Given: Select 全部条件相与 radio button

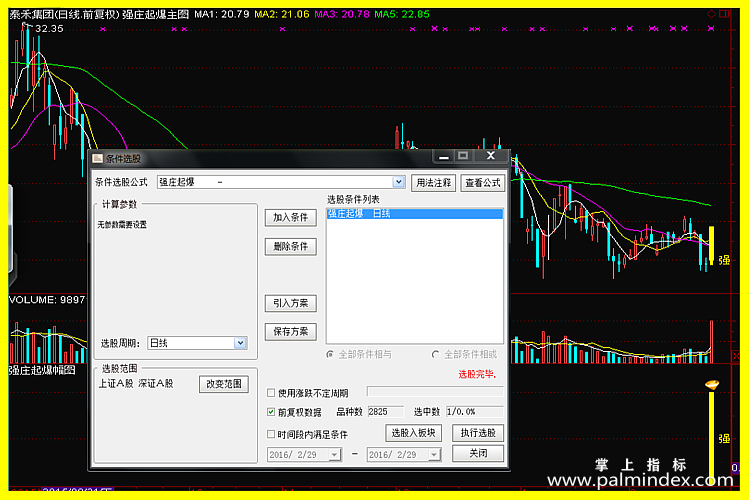Looking at the screenshot, I should pos(330,354).
